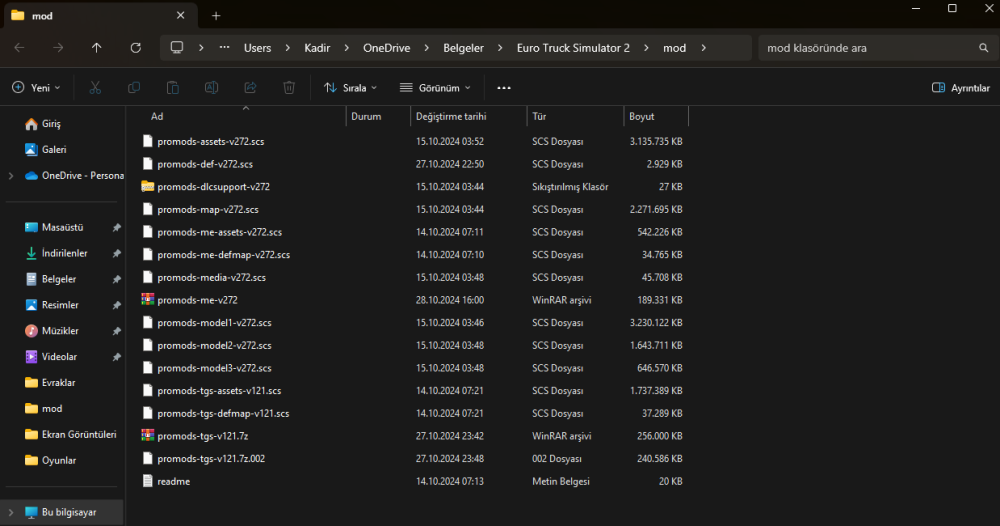Click the Refresh button in navigation bar
This screenshot has height=526, width=1000.
pos(135,48)
